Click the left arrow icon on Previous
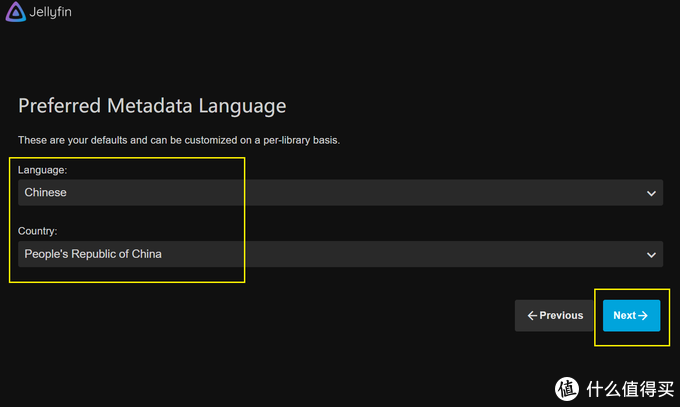This screenshot has width=680, height=407. coord(532,316)
